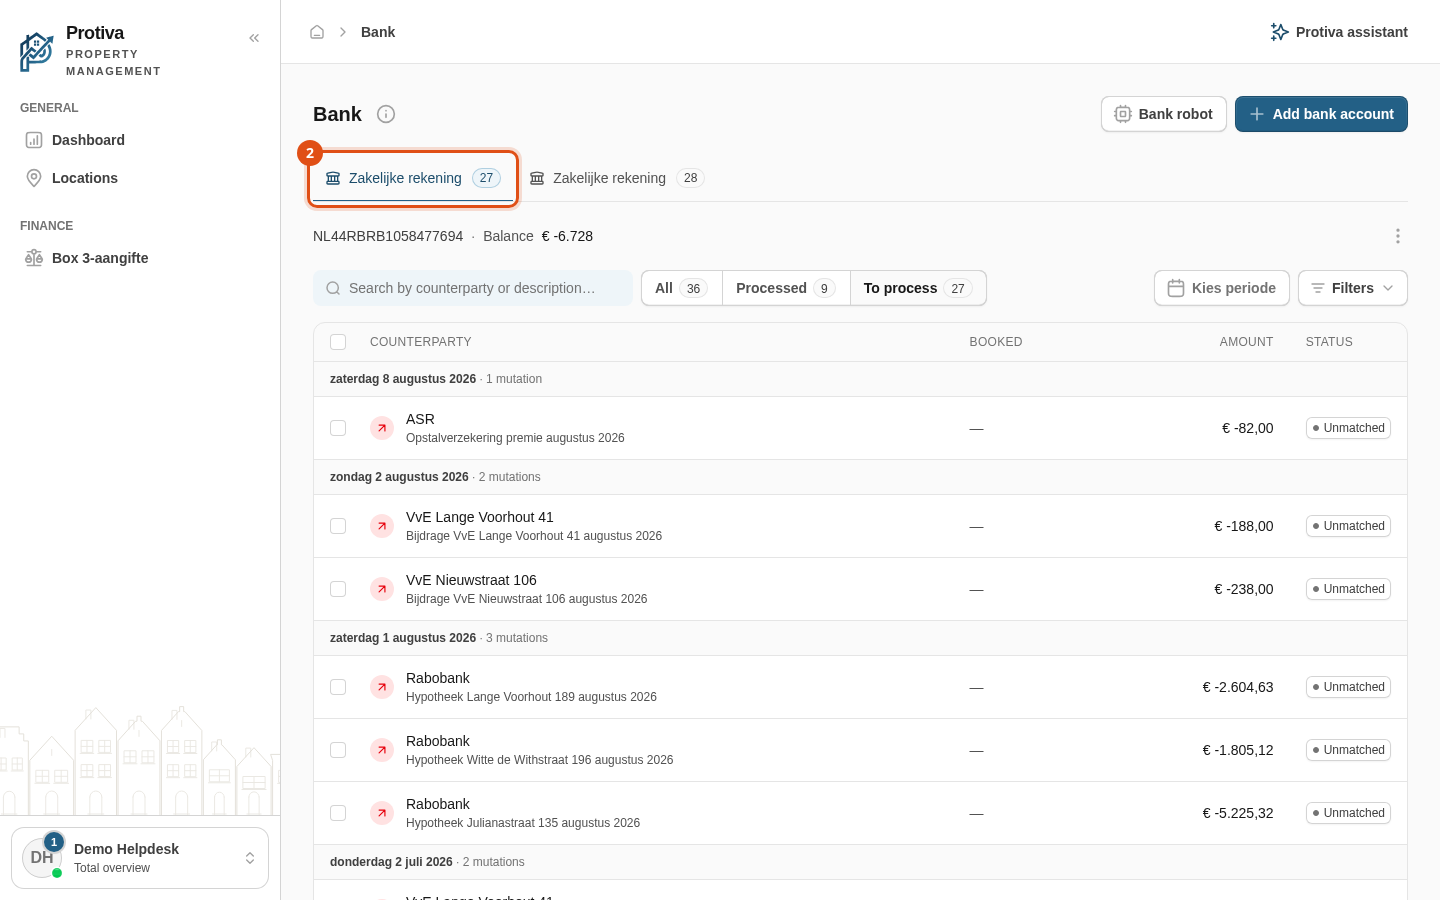Open the three-dot account options menu

(1398, 236)
